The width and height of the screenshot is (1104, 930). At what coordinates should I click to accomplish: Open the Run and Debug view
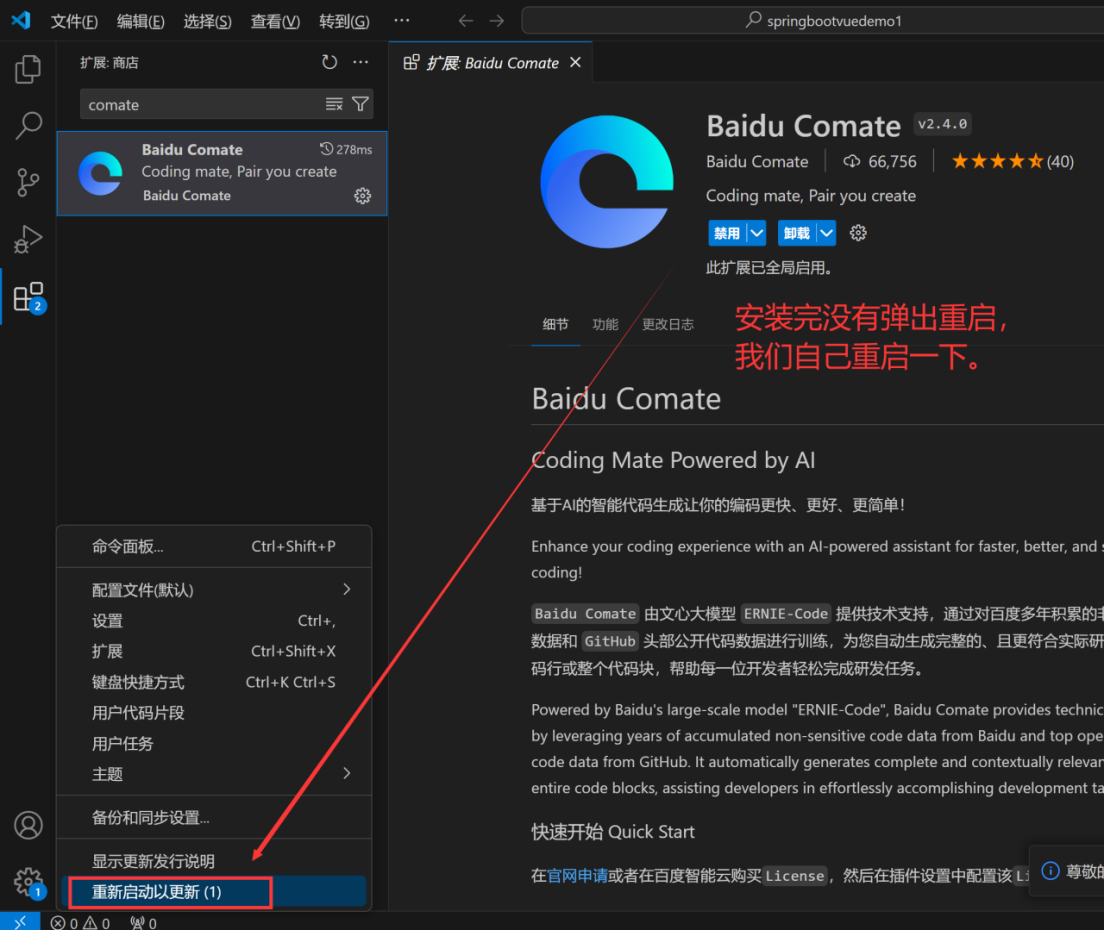28,239
